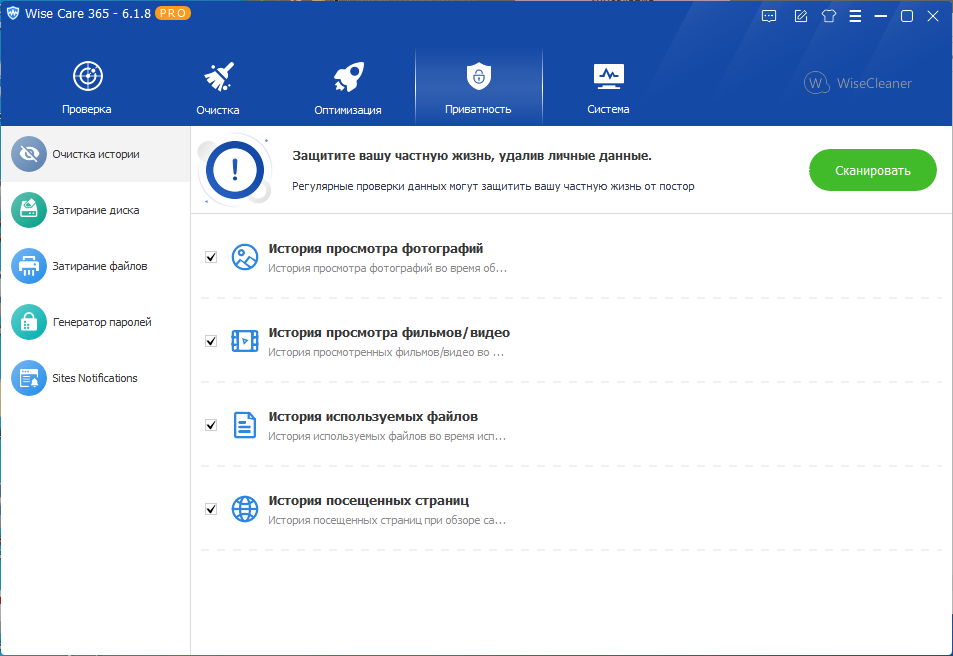
Task: Click the Генератор паролей lock icon
Action: coord(29,322)
